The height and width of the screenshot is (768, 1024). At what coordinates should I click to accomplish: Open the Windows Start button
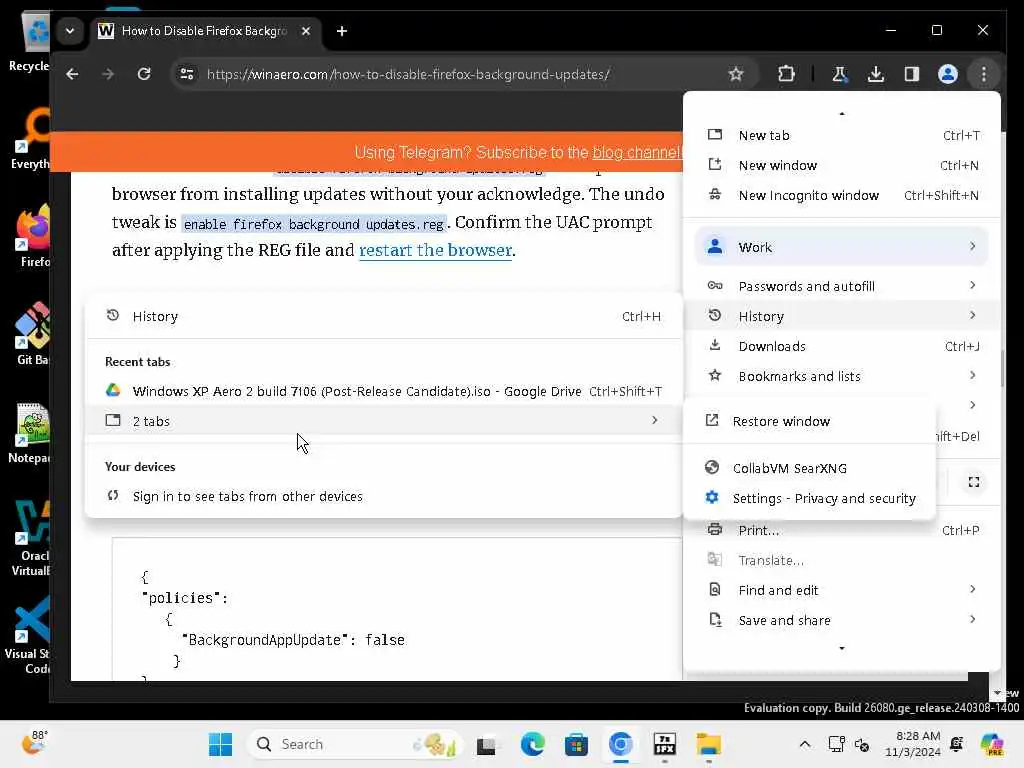coord(220,744)
